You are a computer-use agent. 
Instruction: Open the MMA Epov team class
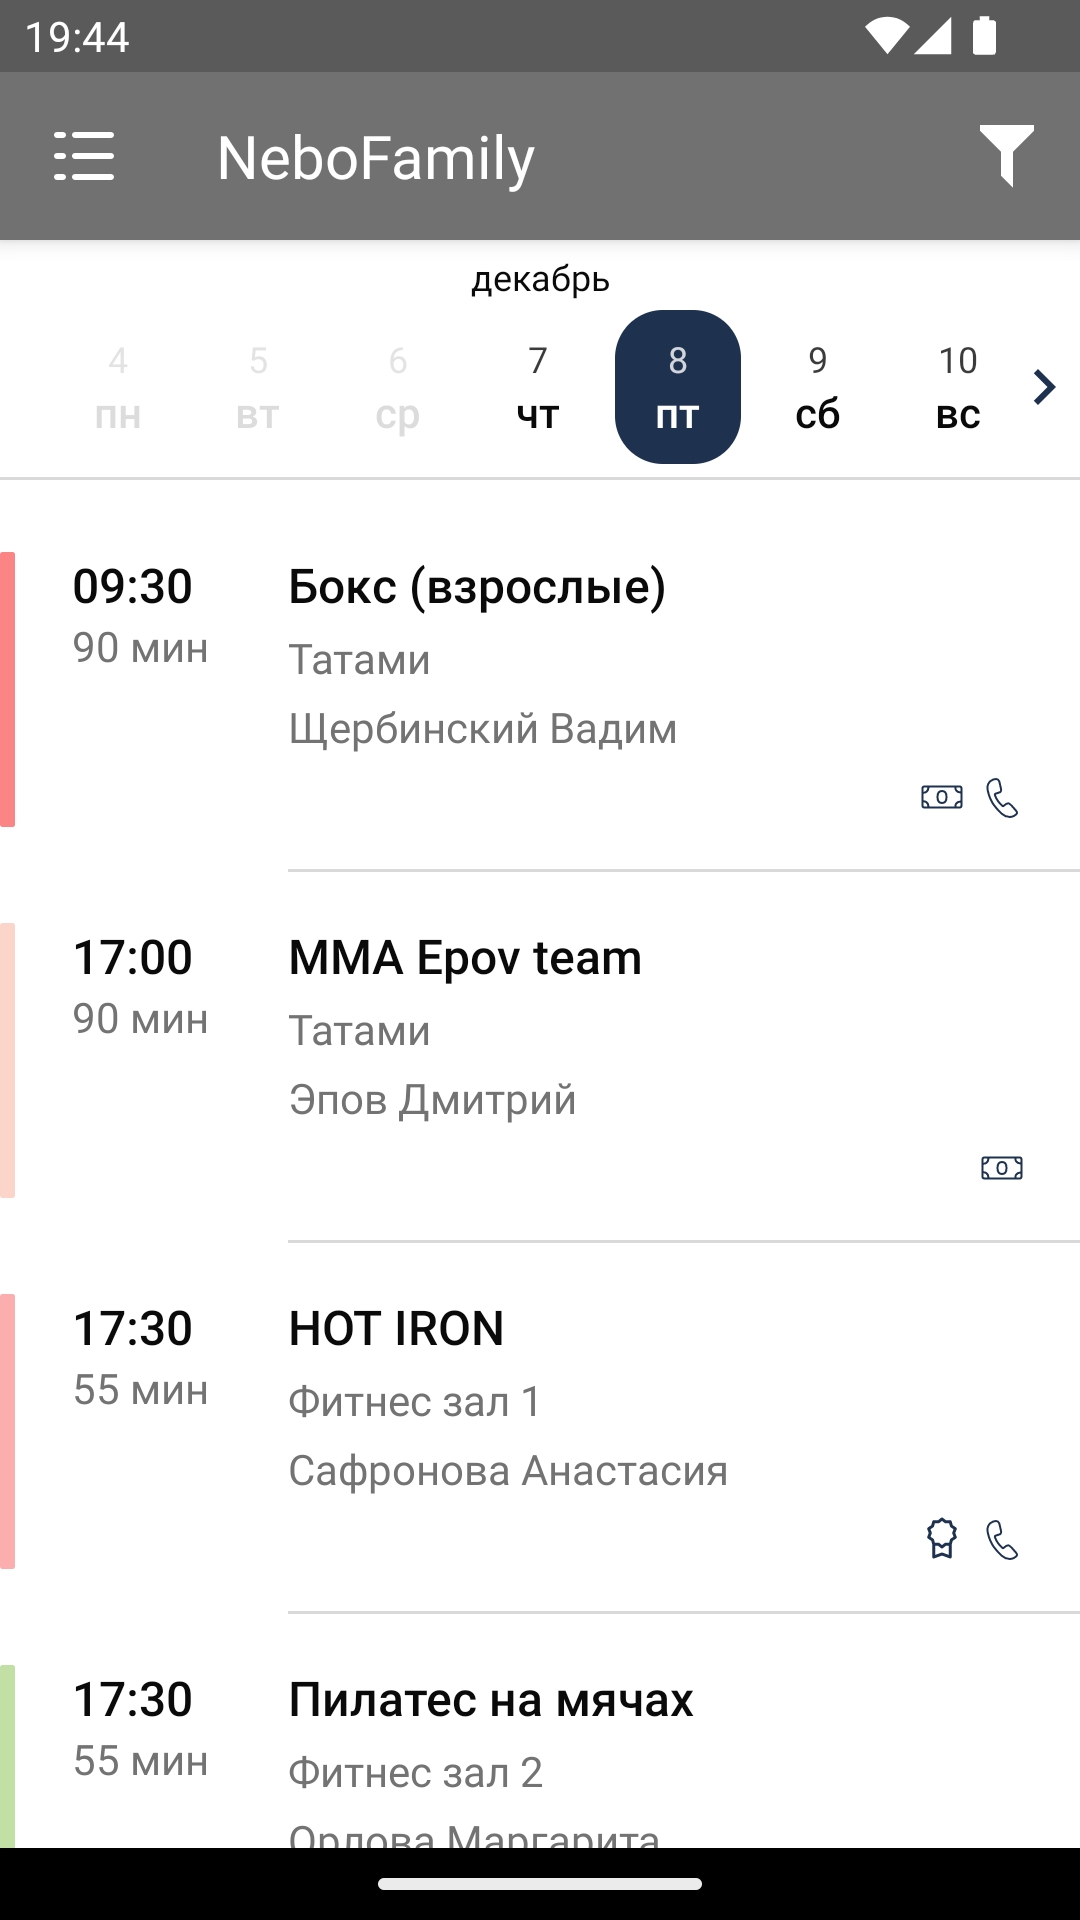(540, 1060)
